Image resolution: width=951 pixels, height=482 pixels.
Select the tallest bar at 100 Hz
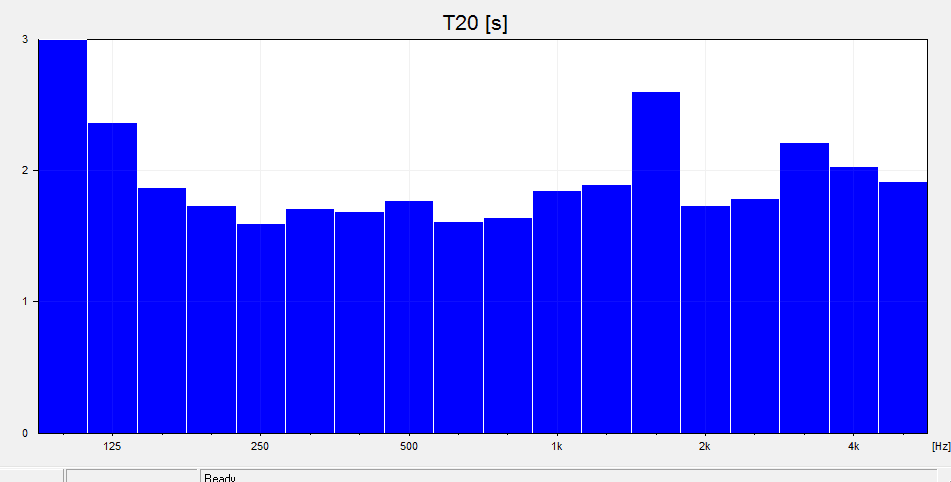coord(62,236)
